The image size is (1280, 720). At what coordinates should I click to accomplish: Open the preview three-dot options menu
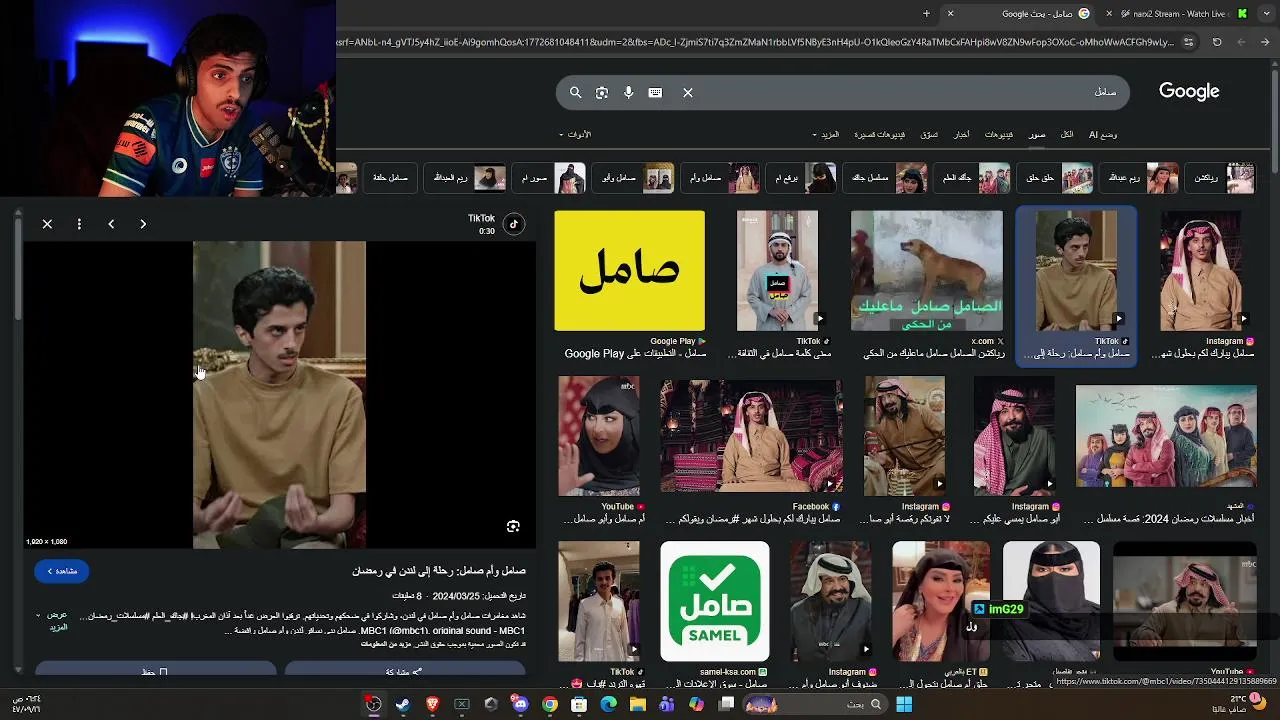coord(79,224)
